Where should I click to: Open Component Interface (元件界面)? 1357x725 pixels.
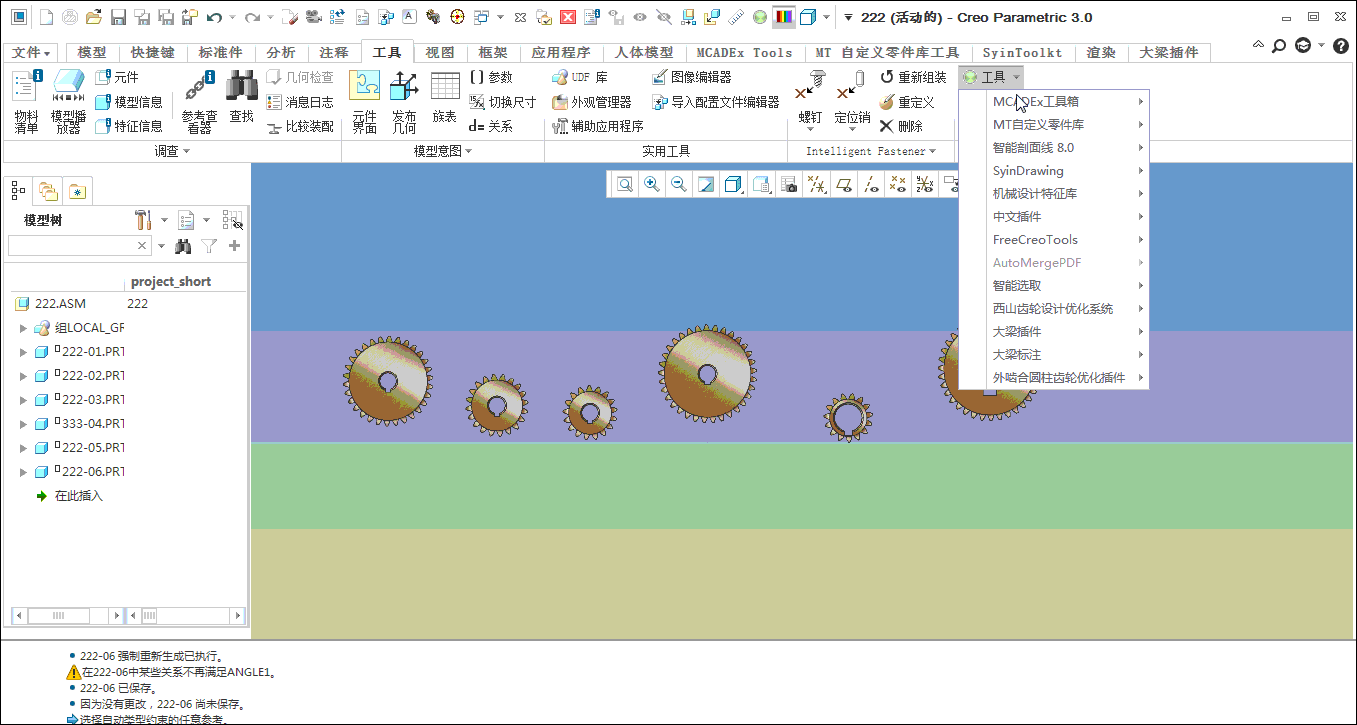[364, 101]
